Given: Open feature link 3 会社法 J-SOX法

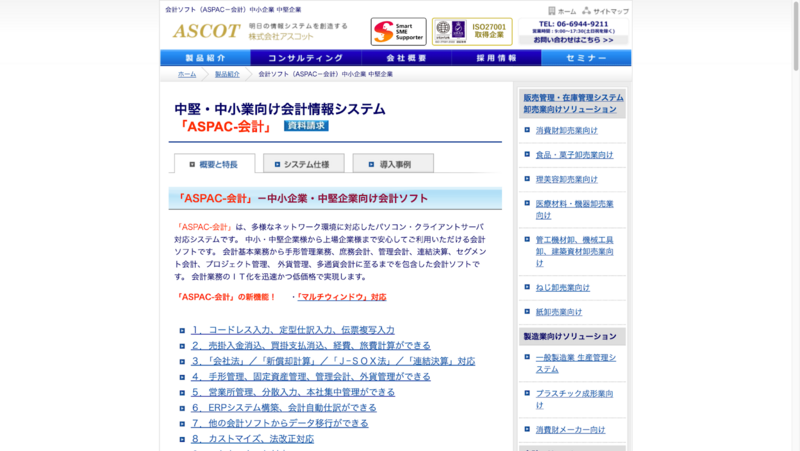Looking at the screenshot, I should point(333,361).
